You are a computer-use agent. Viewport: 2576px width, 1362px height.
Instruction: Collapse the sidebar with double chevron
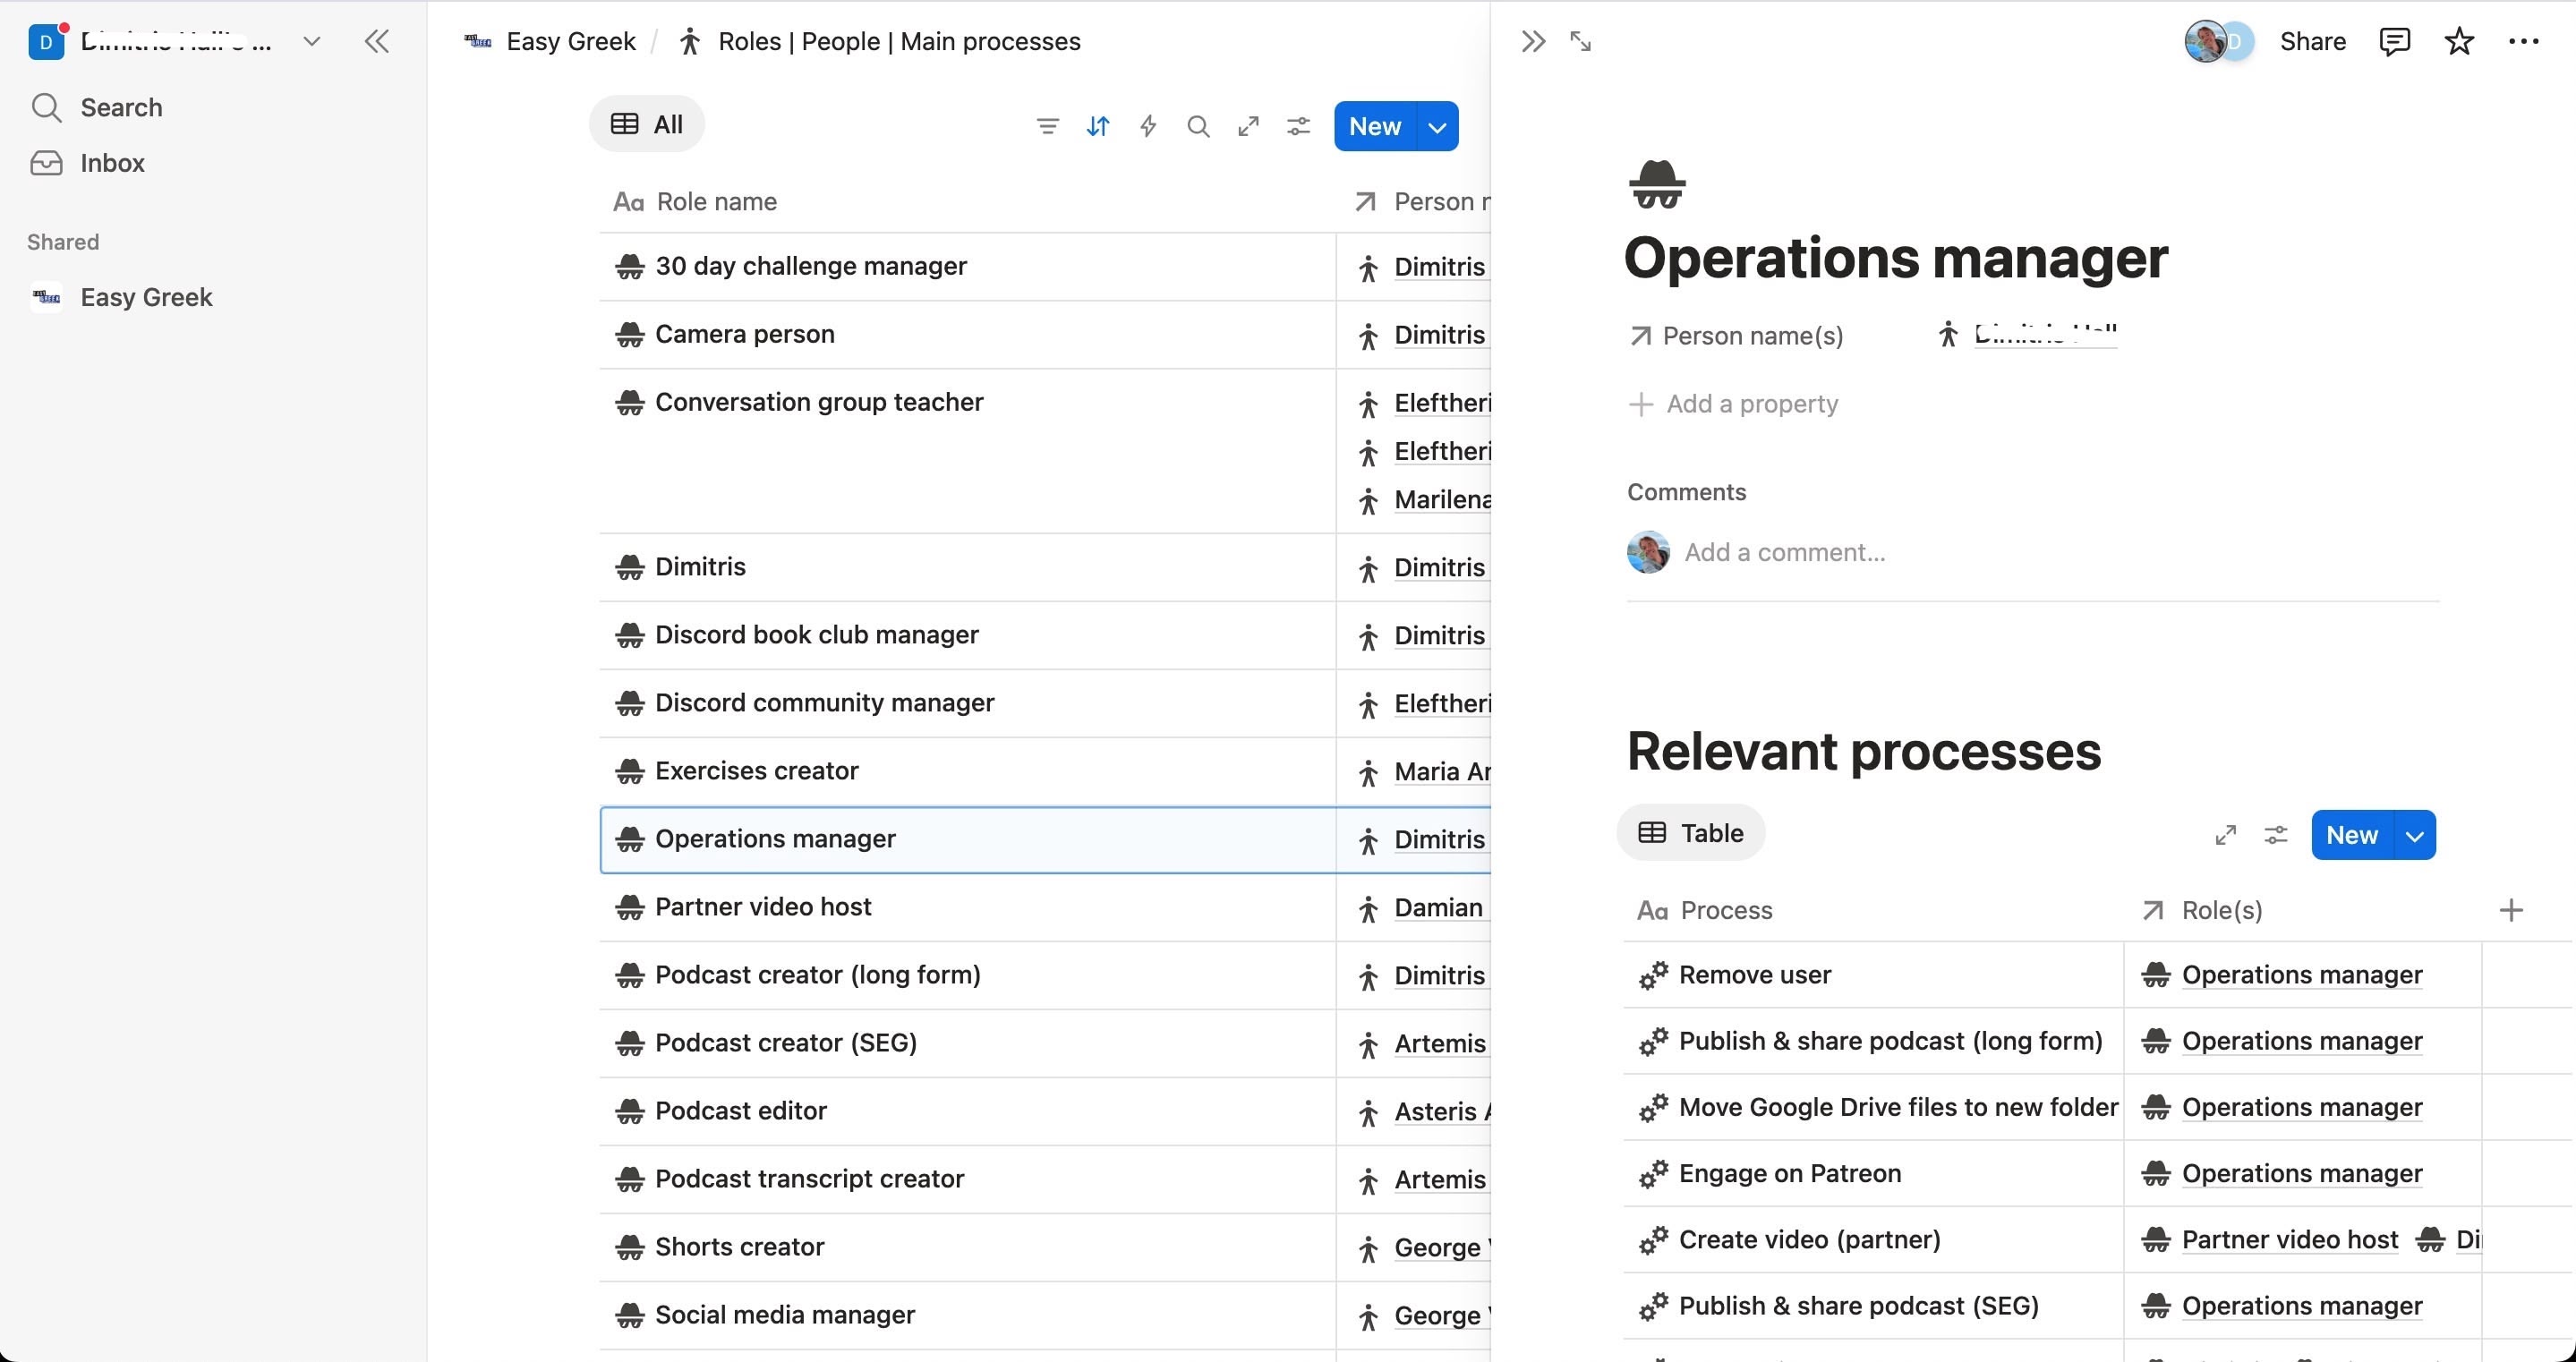tap(377, 41)
